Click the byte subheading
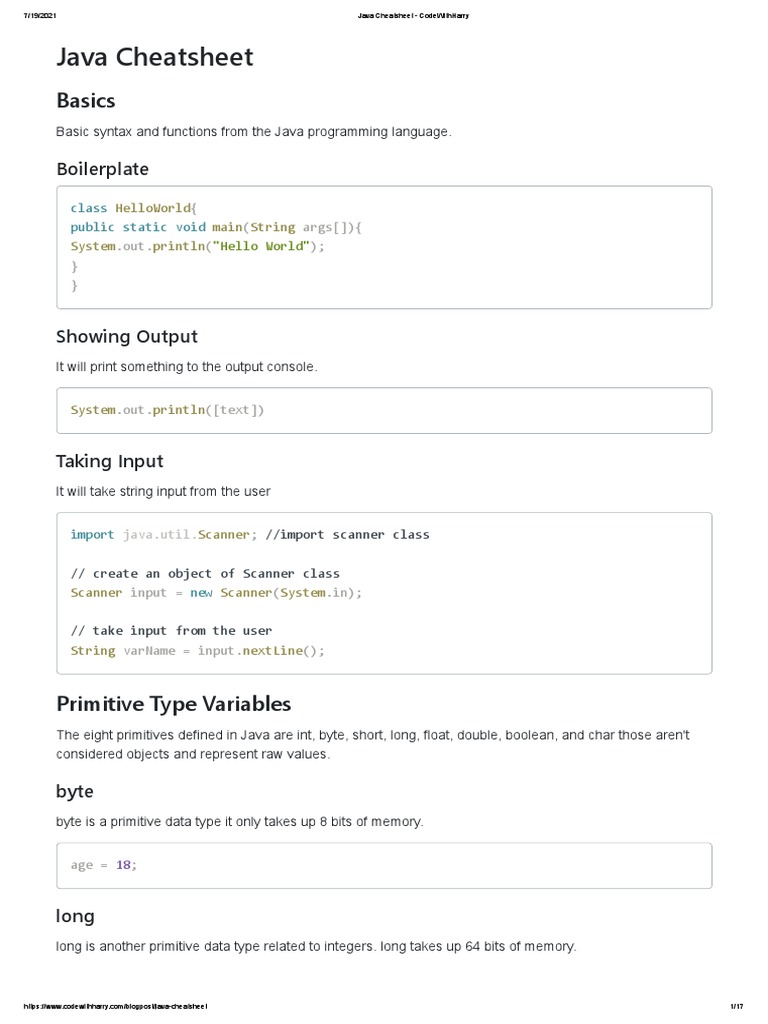 [75, 791]
